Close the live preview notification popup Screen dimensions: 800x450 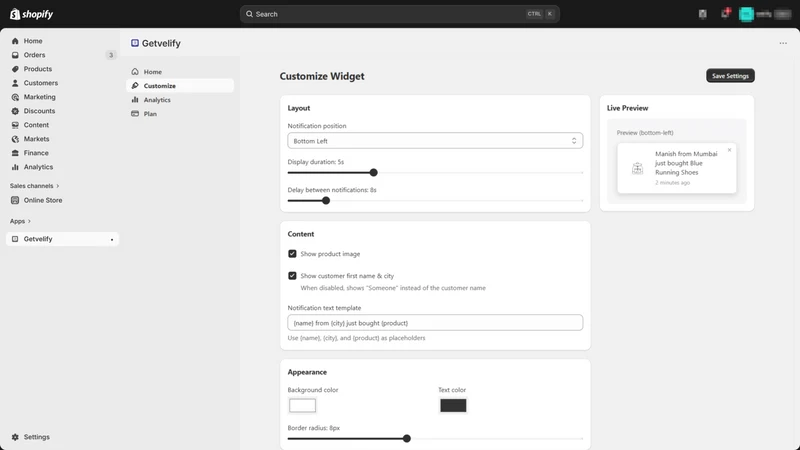click(730, 150)
